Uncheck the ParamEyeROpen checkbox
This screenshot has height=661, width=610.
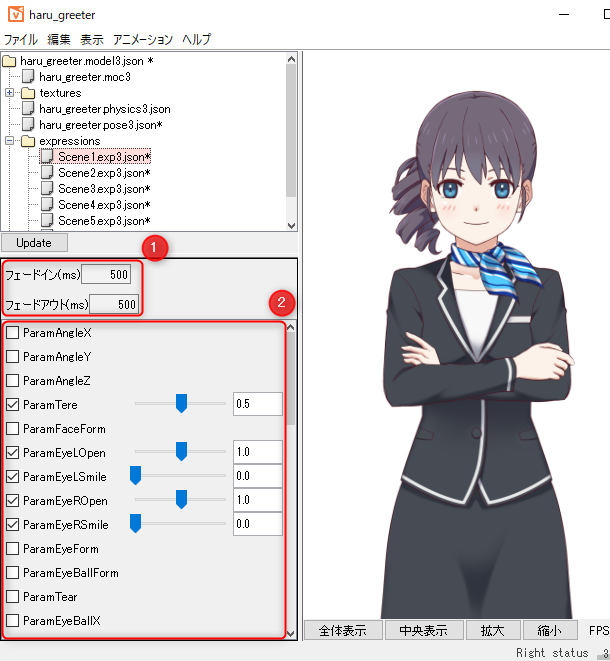13,501
